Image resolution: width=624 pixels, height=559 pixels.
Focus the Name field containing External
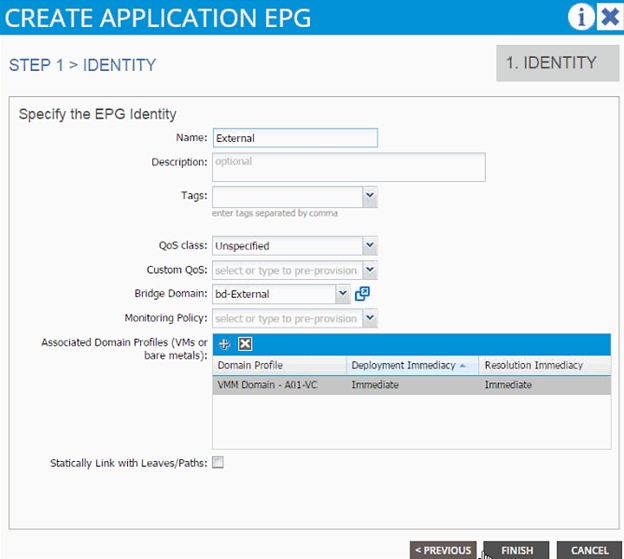(295, 138)
